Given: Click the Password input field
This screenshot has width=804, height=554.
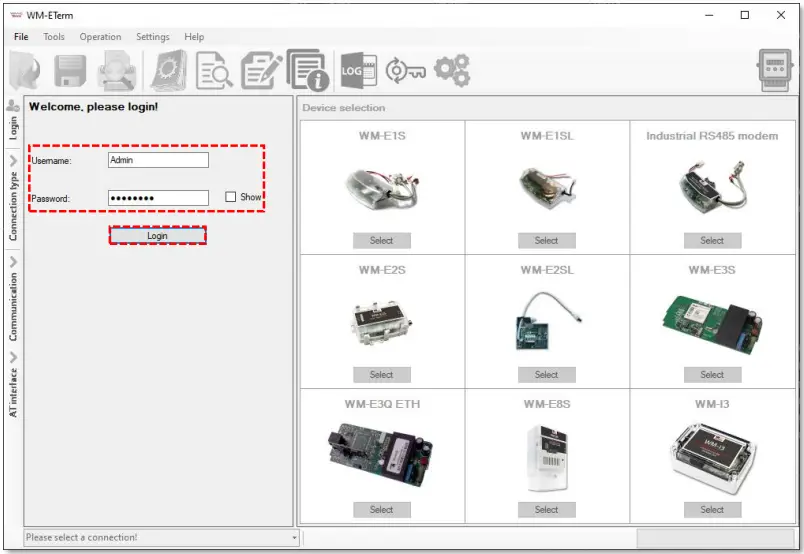Looking at the screenshot, I should (x=158, y=198).
